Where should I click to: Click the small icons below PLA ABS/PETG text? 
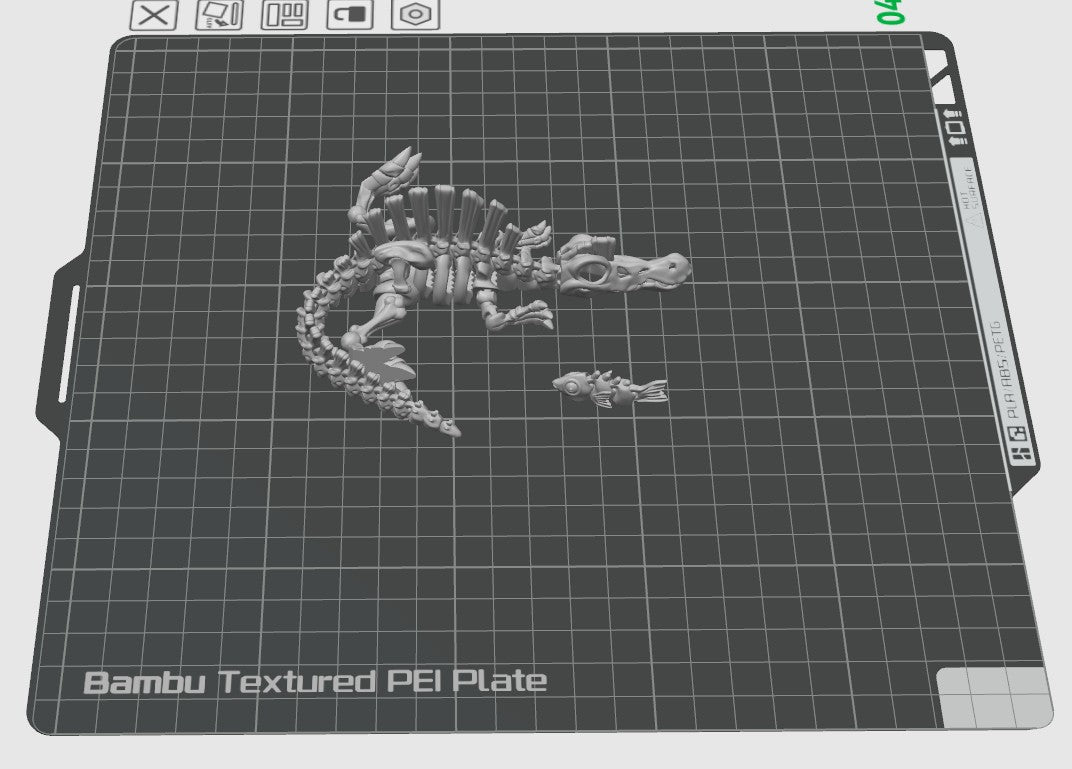[1020, 445]
